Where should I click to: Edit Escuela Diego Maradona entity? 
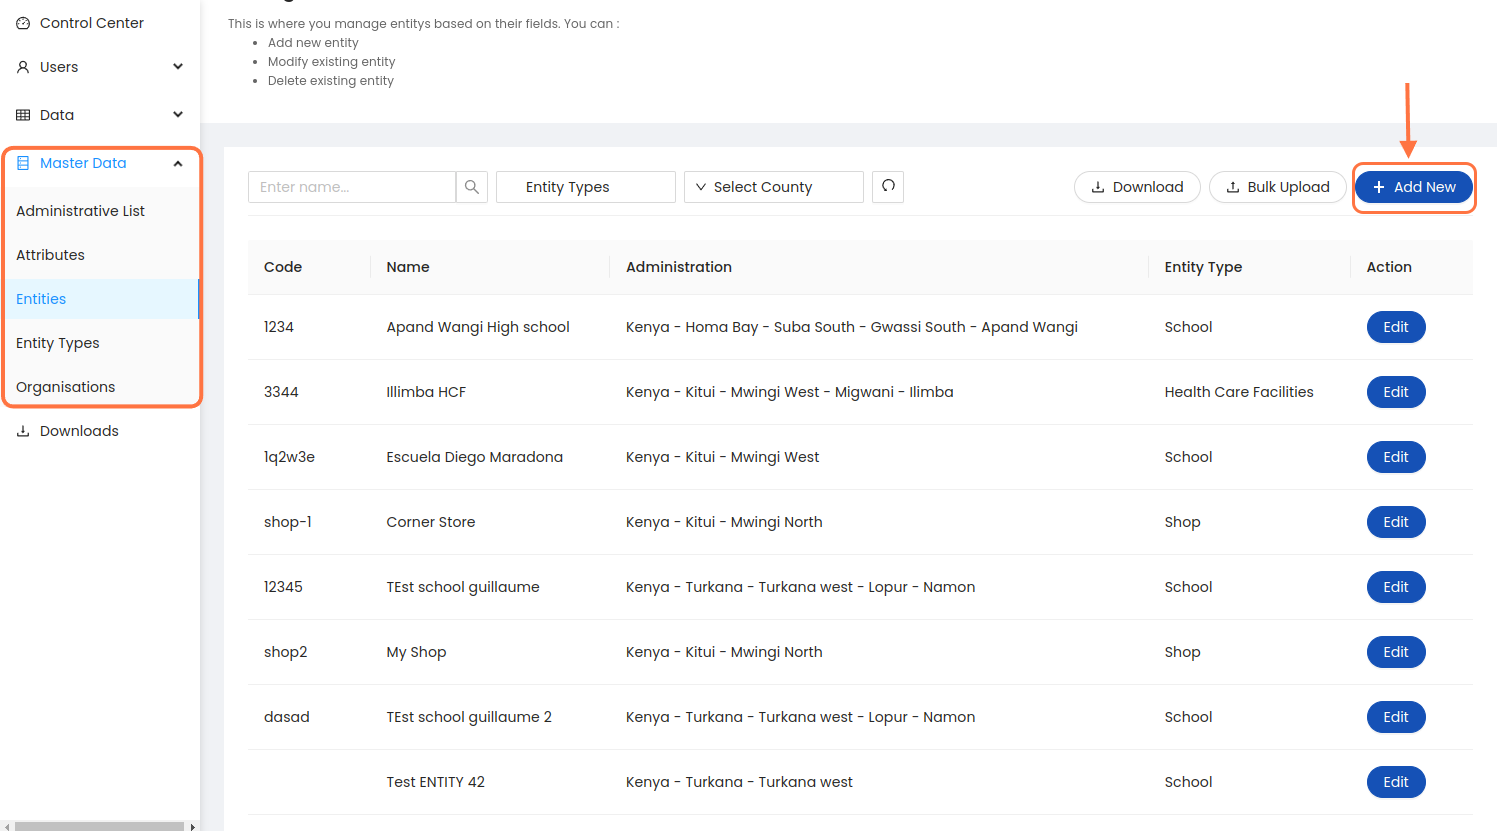point(1396,457)
